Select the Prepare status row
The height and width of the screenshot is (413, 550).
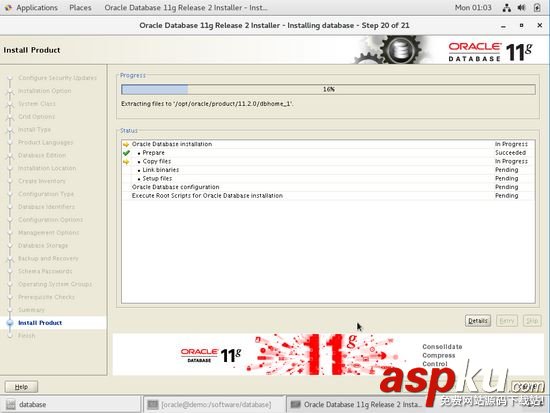328,153
